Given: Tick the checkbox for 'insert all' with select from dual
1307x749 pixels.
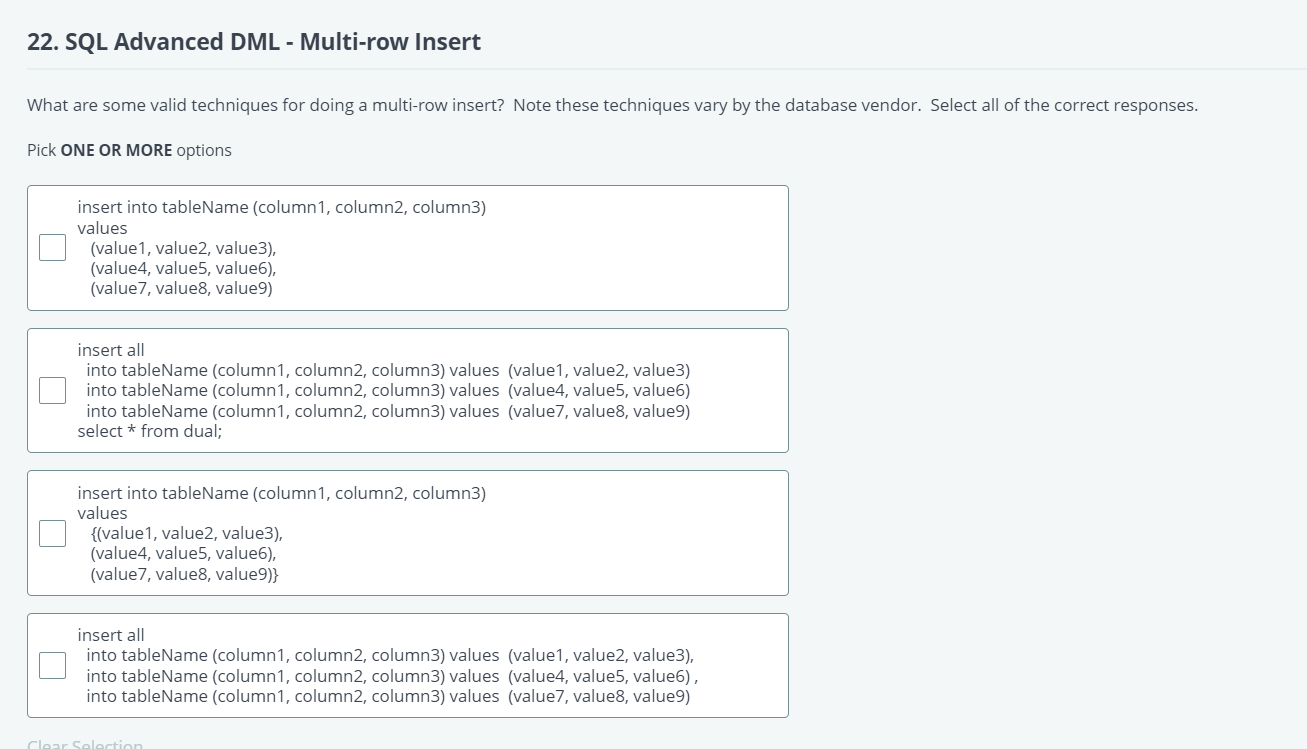Looking at the screenshot, I should [53, 390].
